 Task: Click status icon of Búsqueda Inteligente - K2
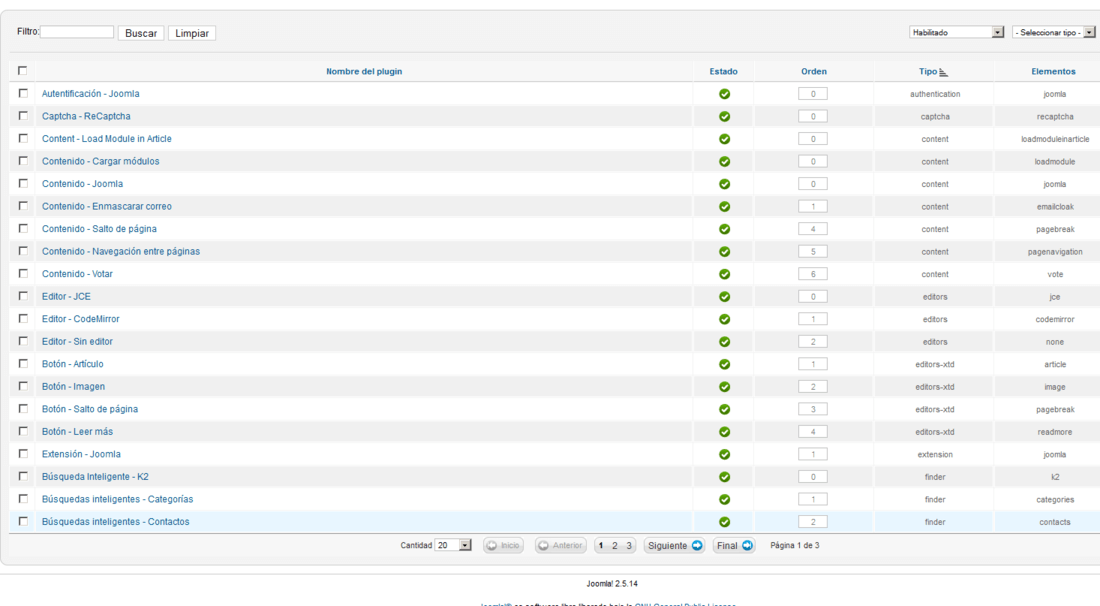[724, 477]
